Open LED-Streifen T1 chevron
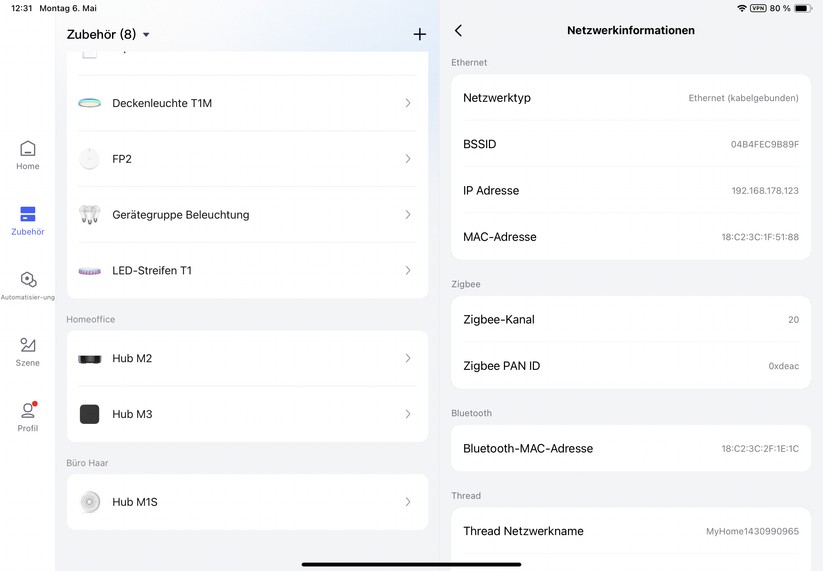Screen dimensions: 823x571 408,270
